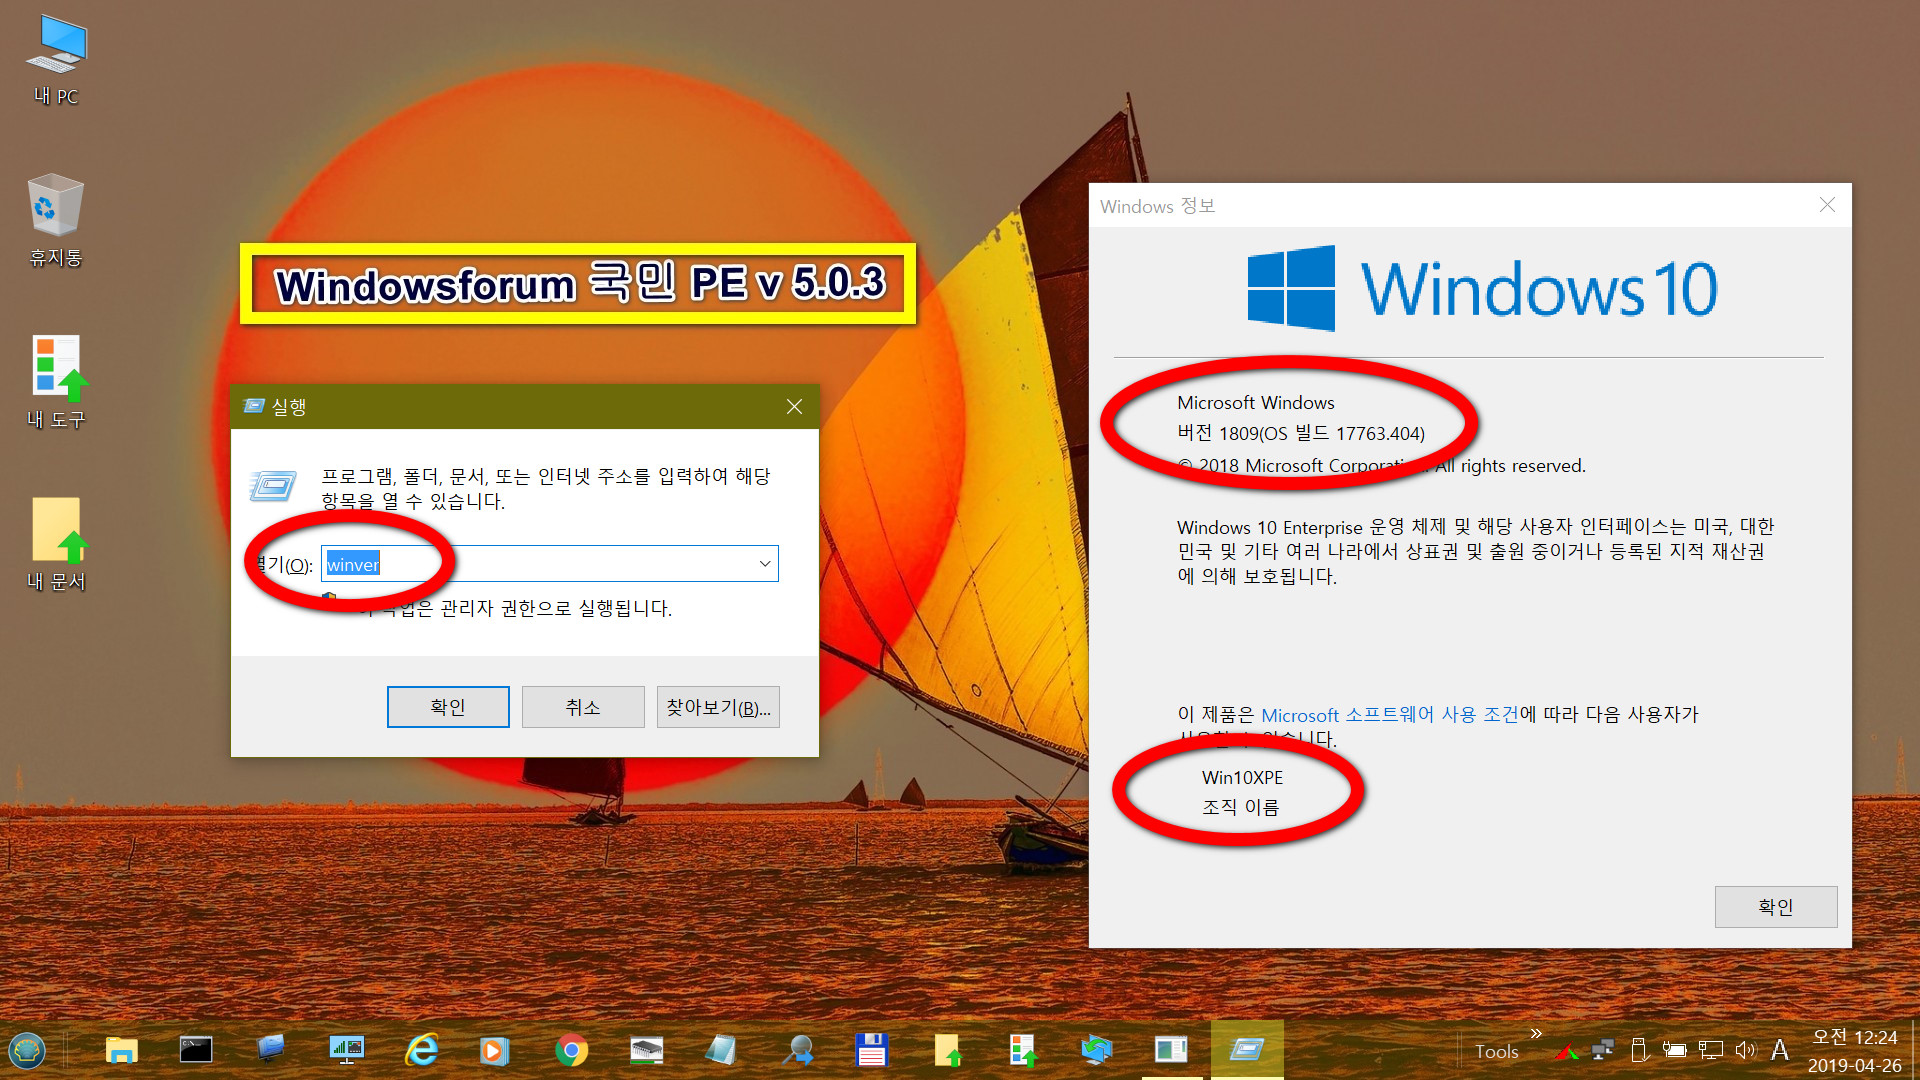Click the red-green triangle tray icon
The width and height of the screenshot is (1920, 1080).
[1567, 1051]
